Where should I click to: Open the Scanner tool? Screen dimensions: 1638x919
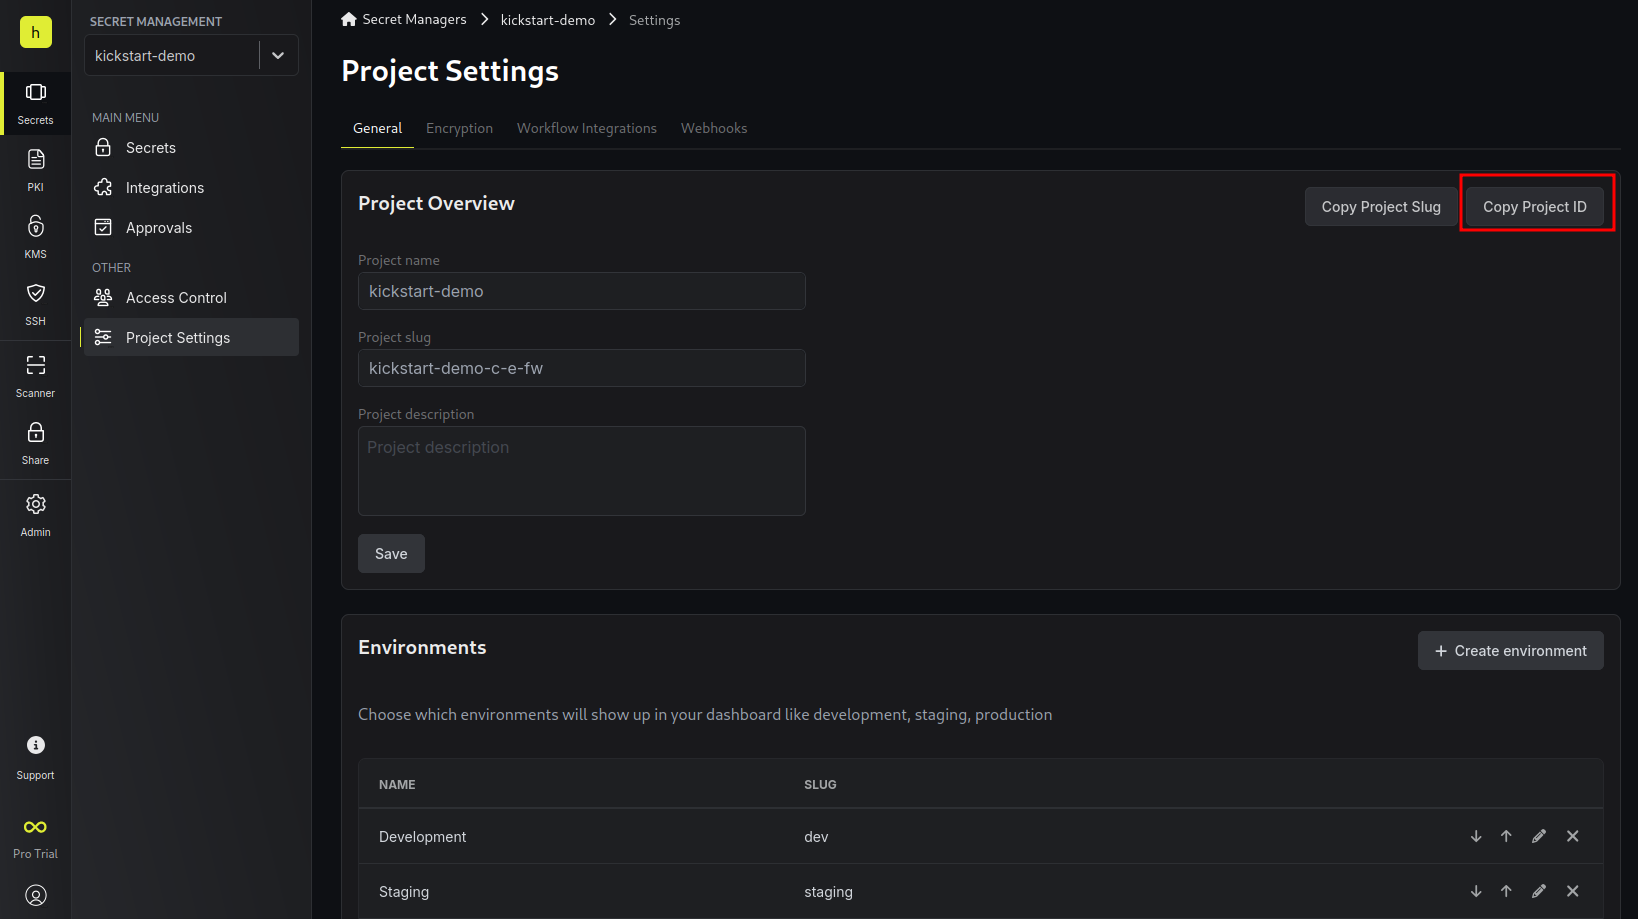pyautogui.click(x=35, y=376)
